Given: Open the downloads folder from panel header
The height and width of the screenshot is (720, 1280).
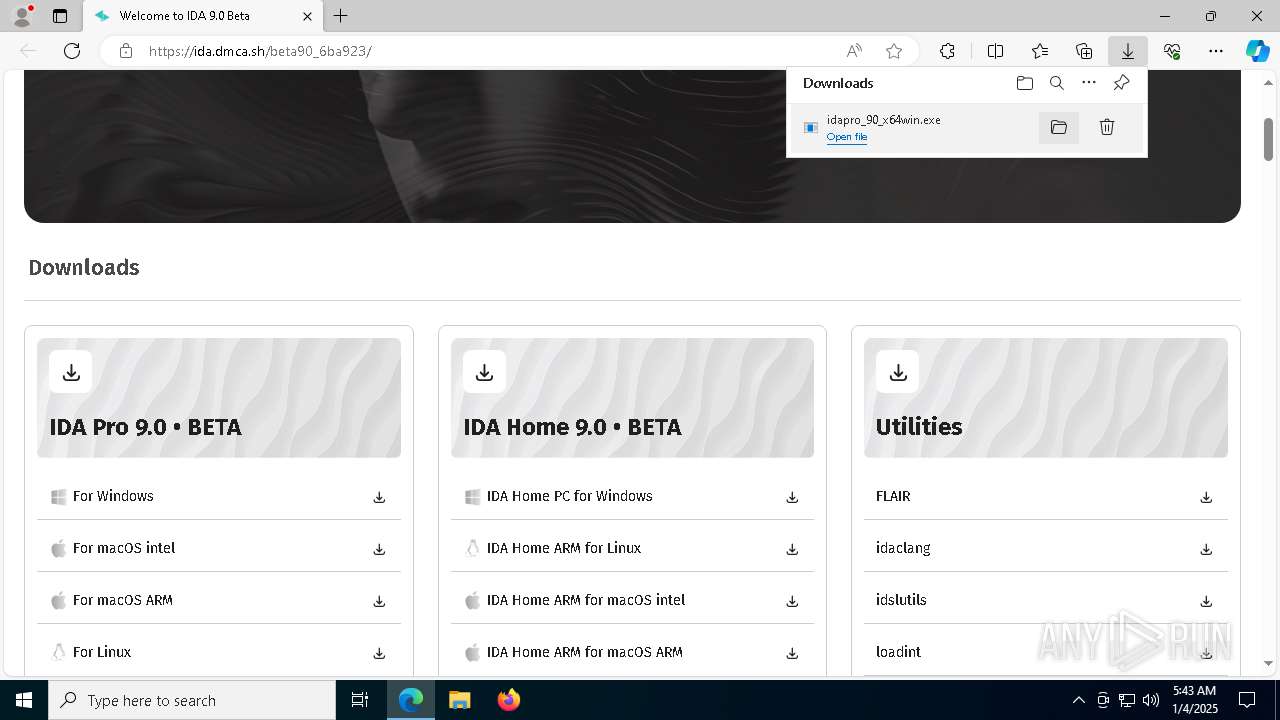Looking at the screenshot, I should [1025, 83].
